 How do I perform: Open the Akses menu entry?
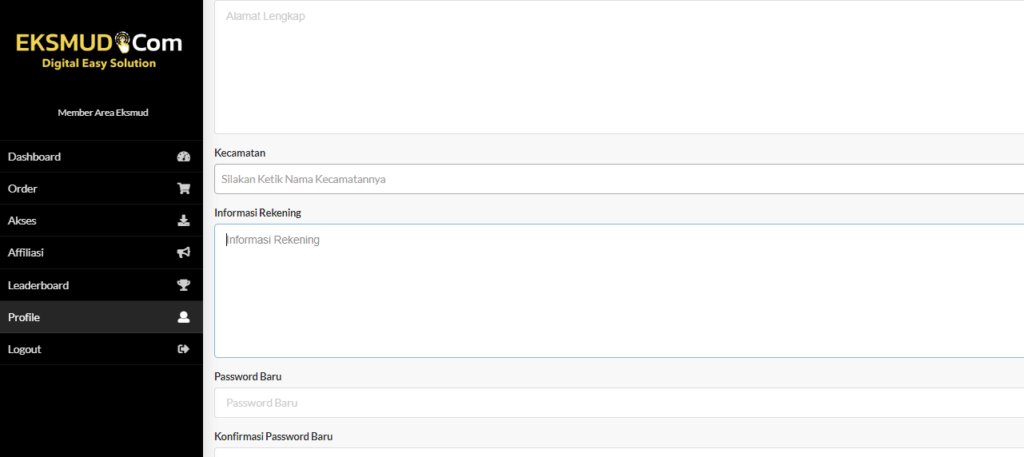coord(101,221)
